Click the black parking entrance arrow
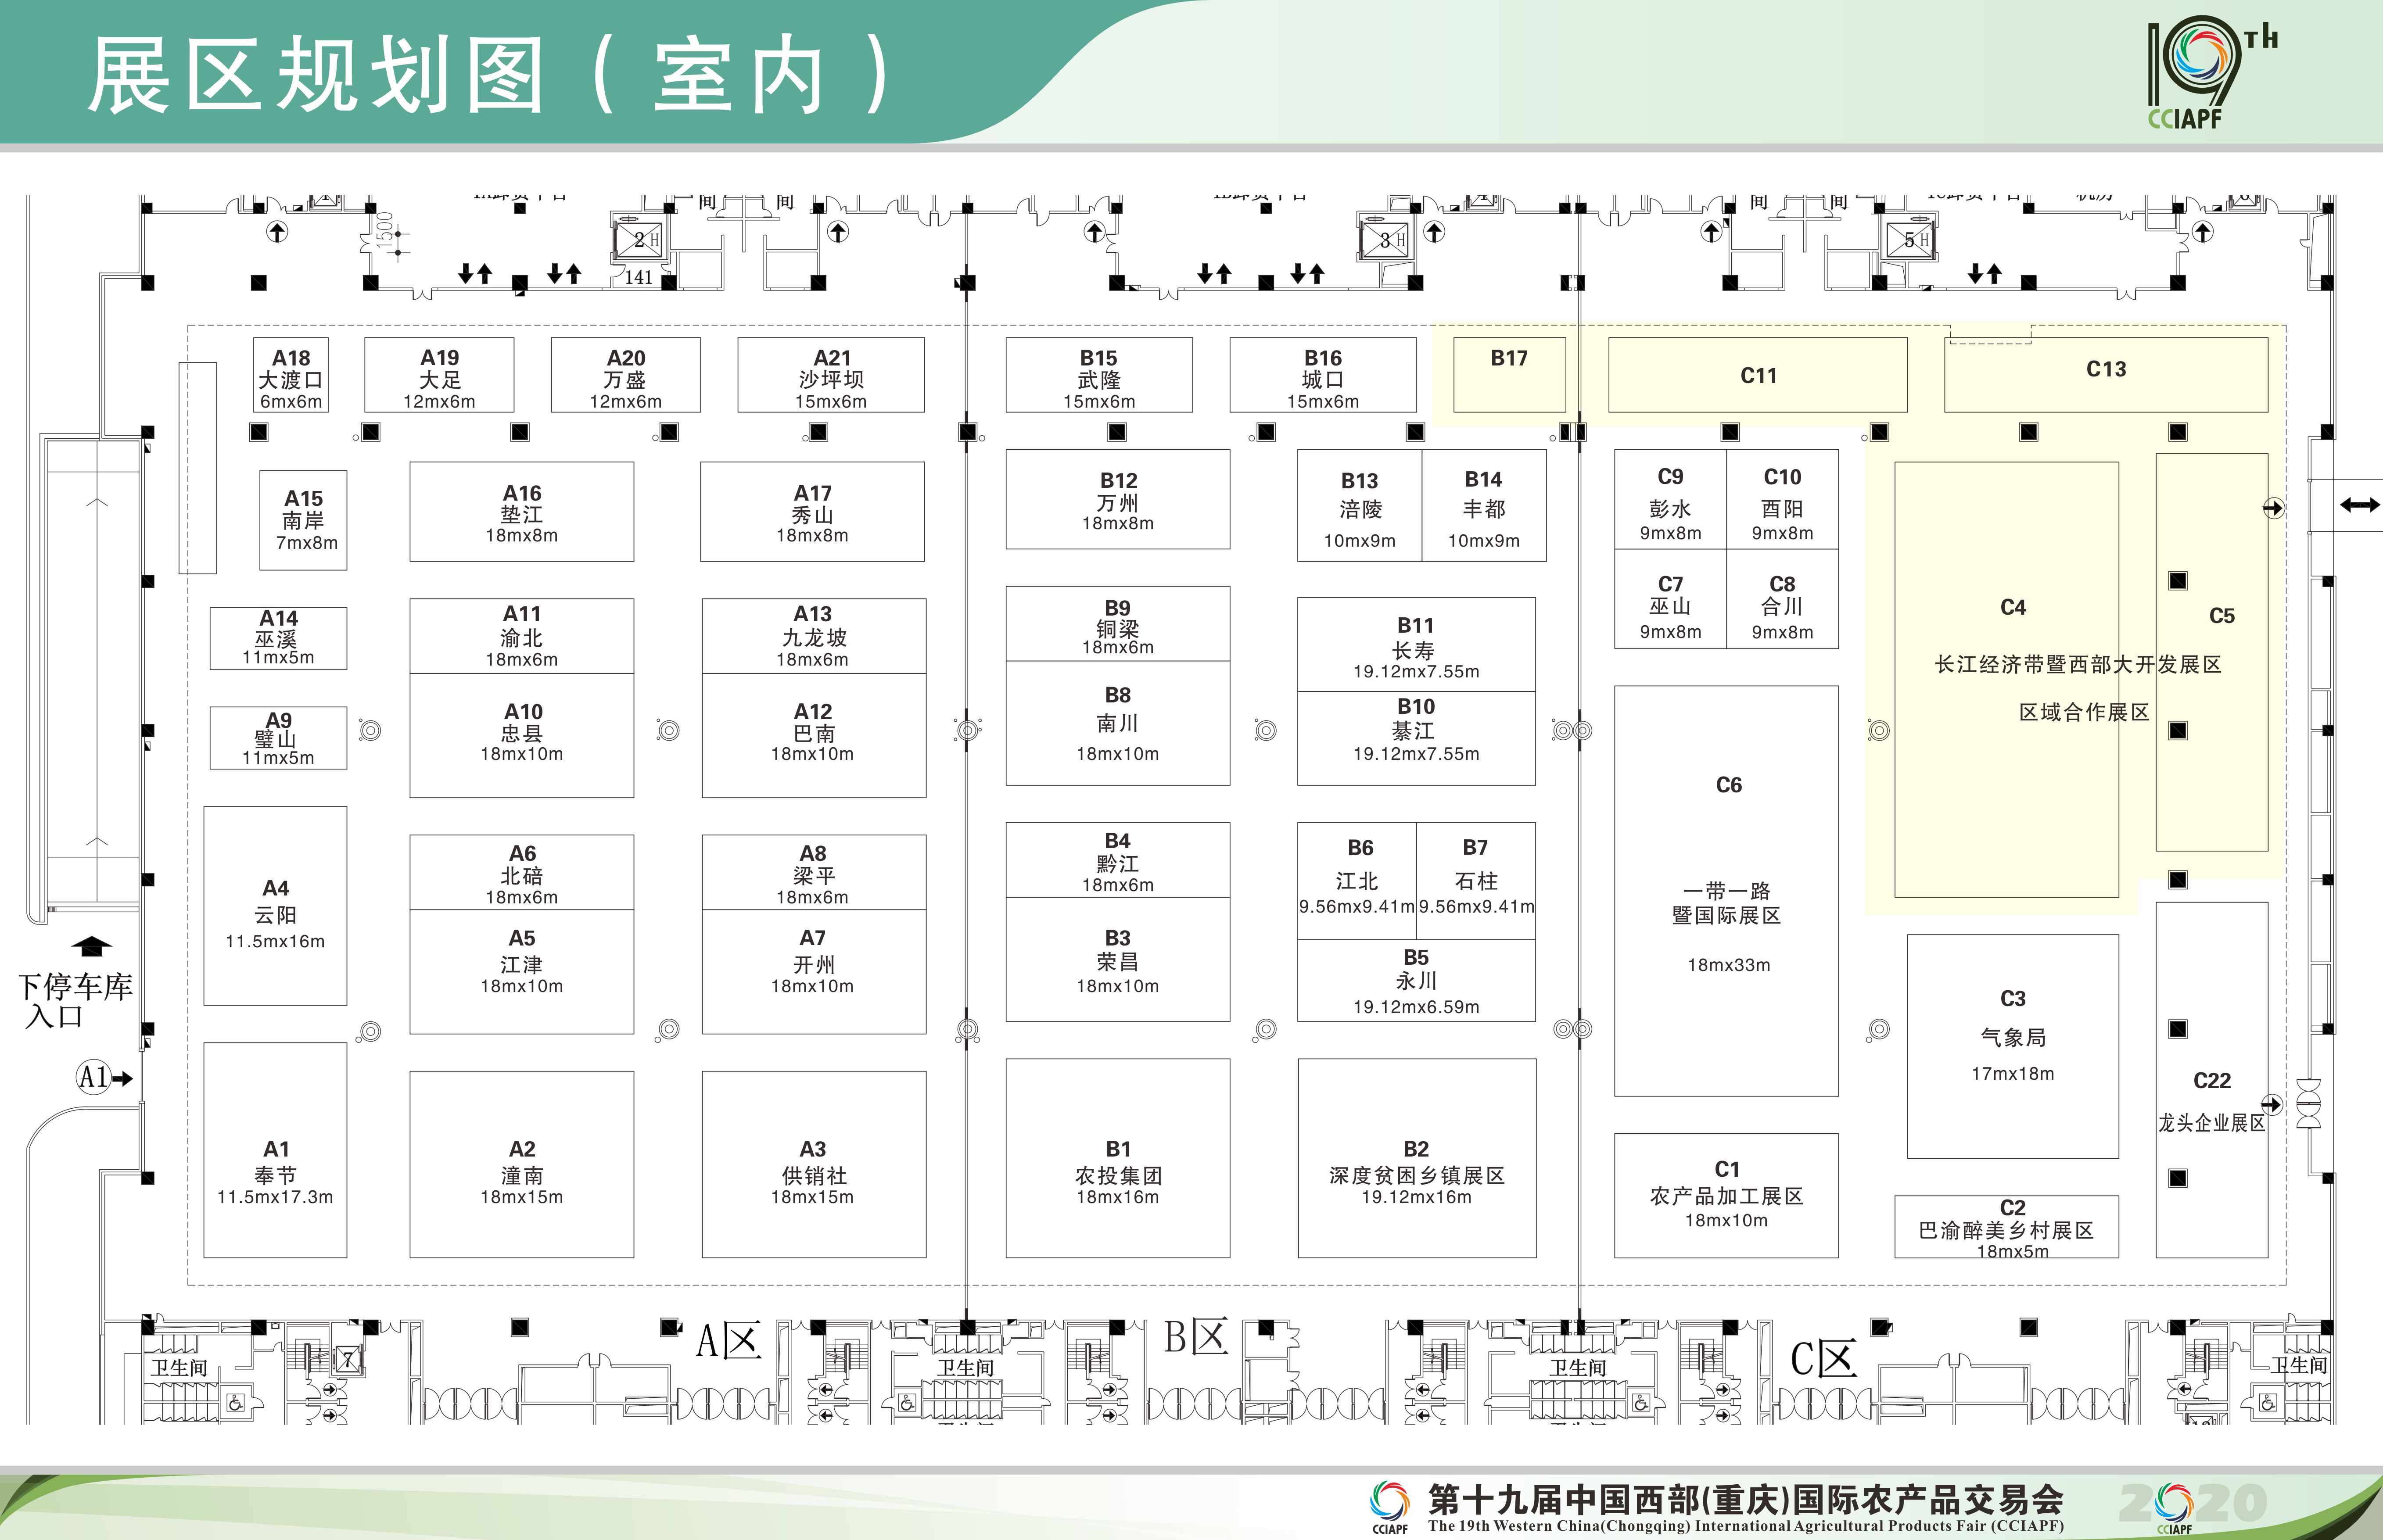 click(x=92, y=945)
